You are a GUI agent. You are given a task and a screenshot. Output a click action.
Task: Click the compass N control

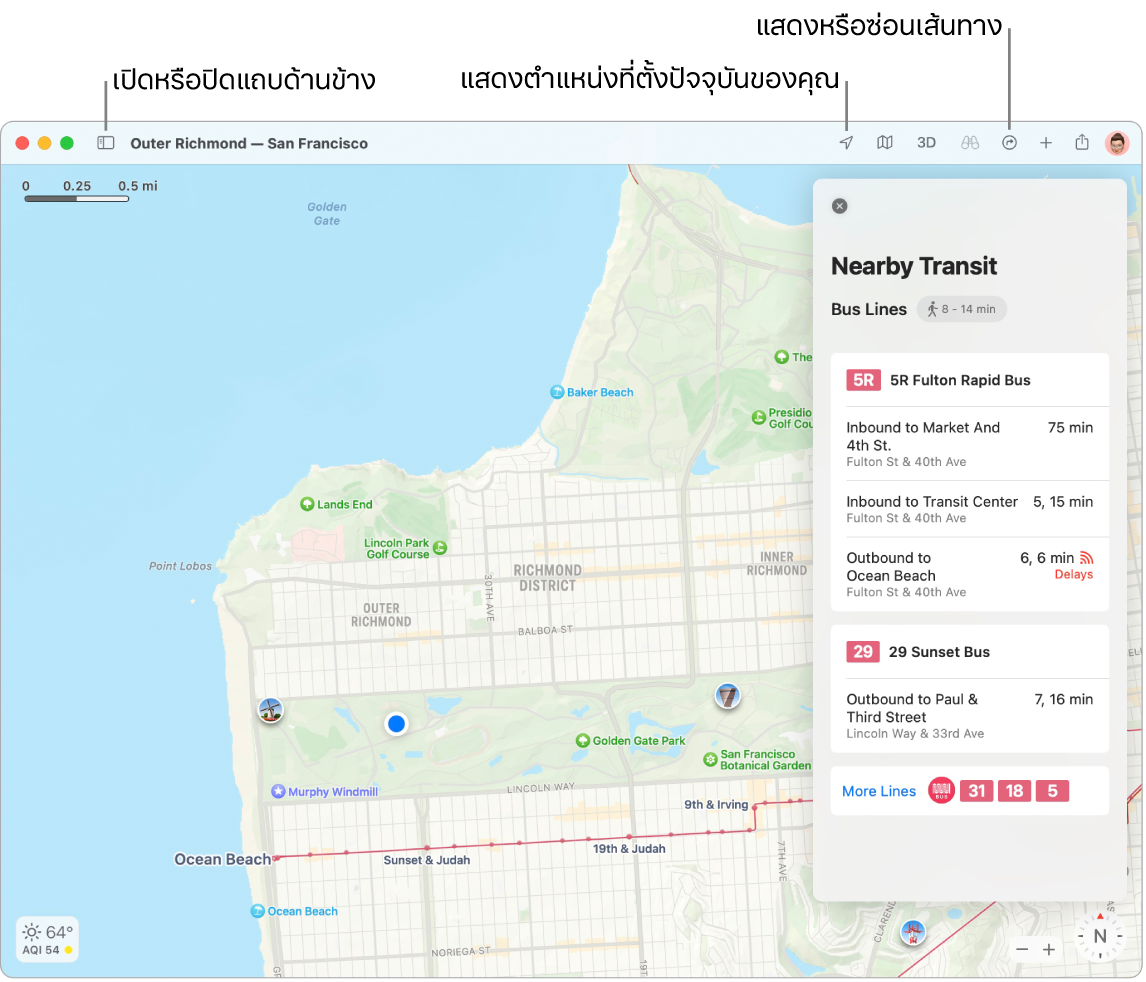(x=1100, y=936)
